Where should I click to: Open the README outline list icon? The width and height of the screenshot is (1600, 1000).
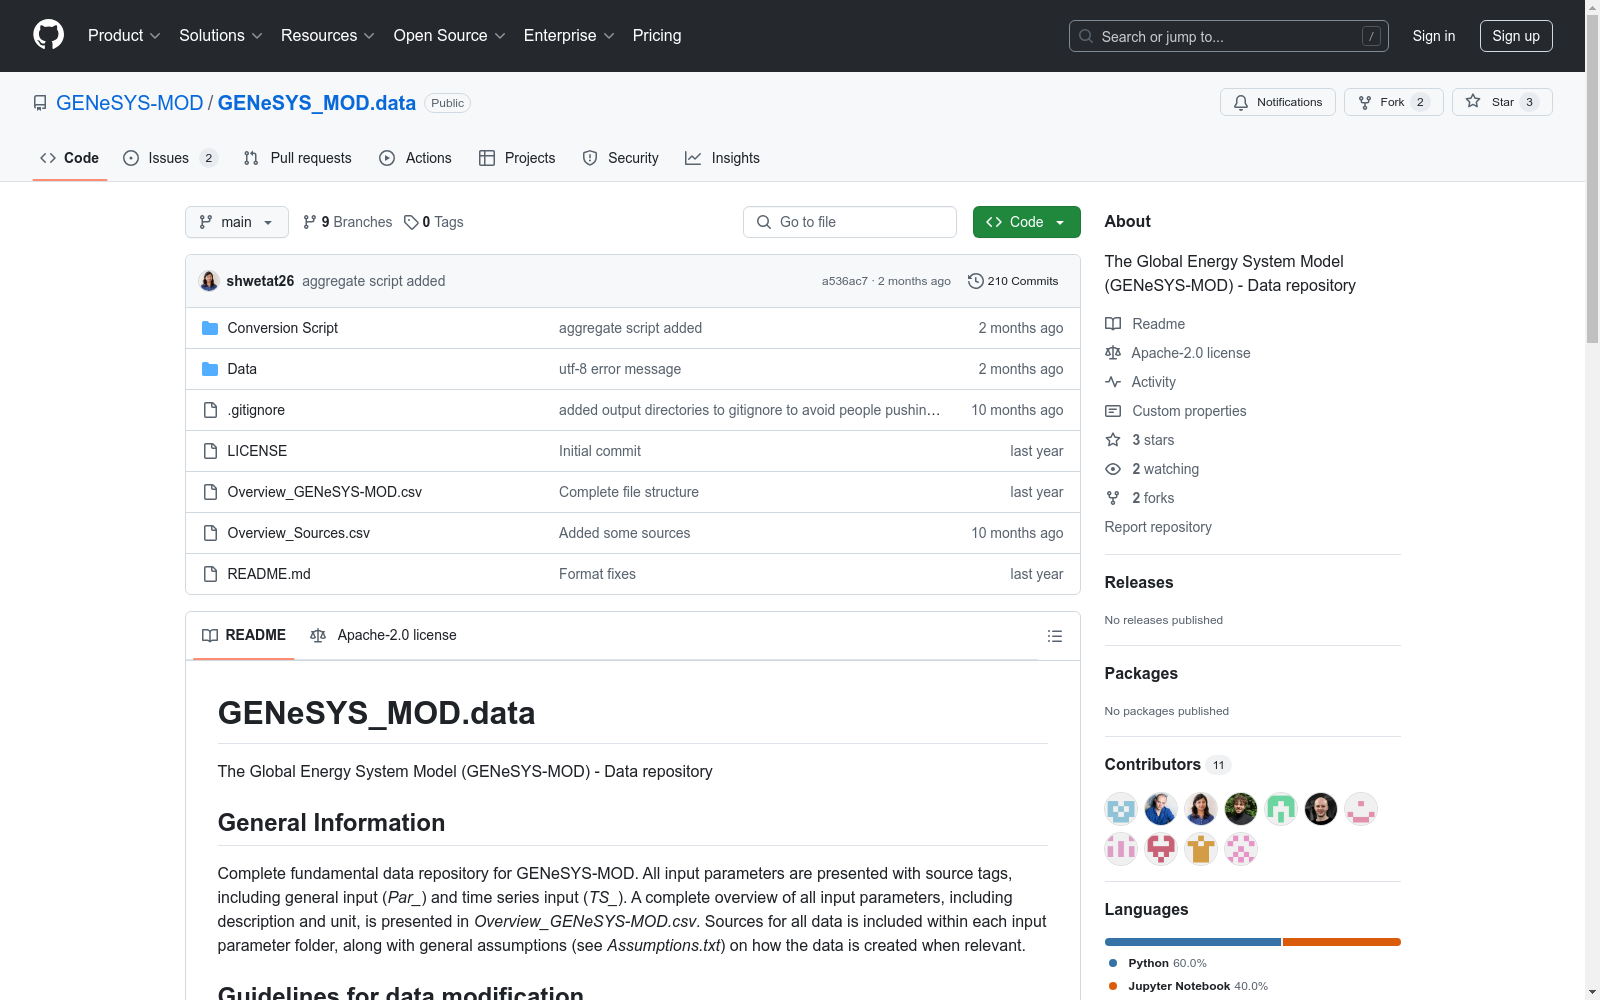pos(1054,636)
